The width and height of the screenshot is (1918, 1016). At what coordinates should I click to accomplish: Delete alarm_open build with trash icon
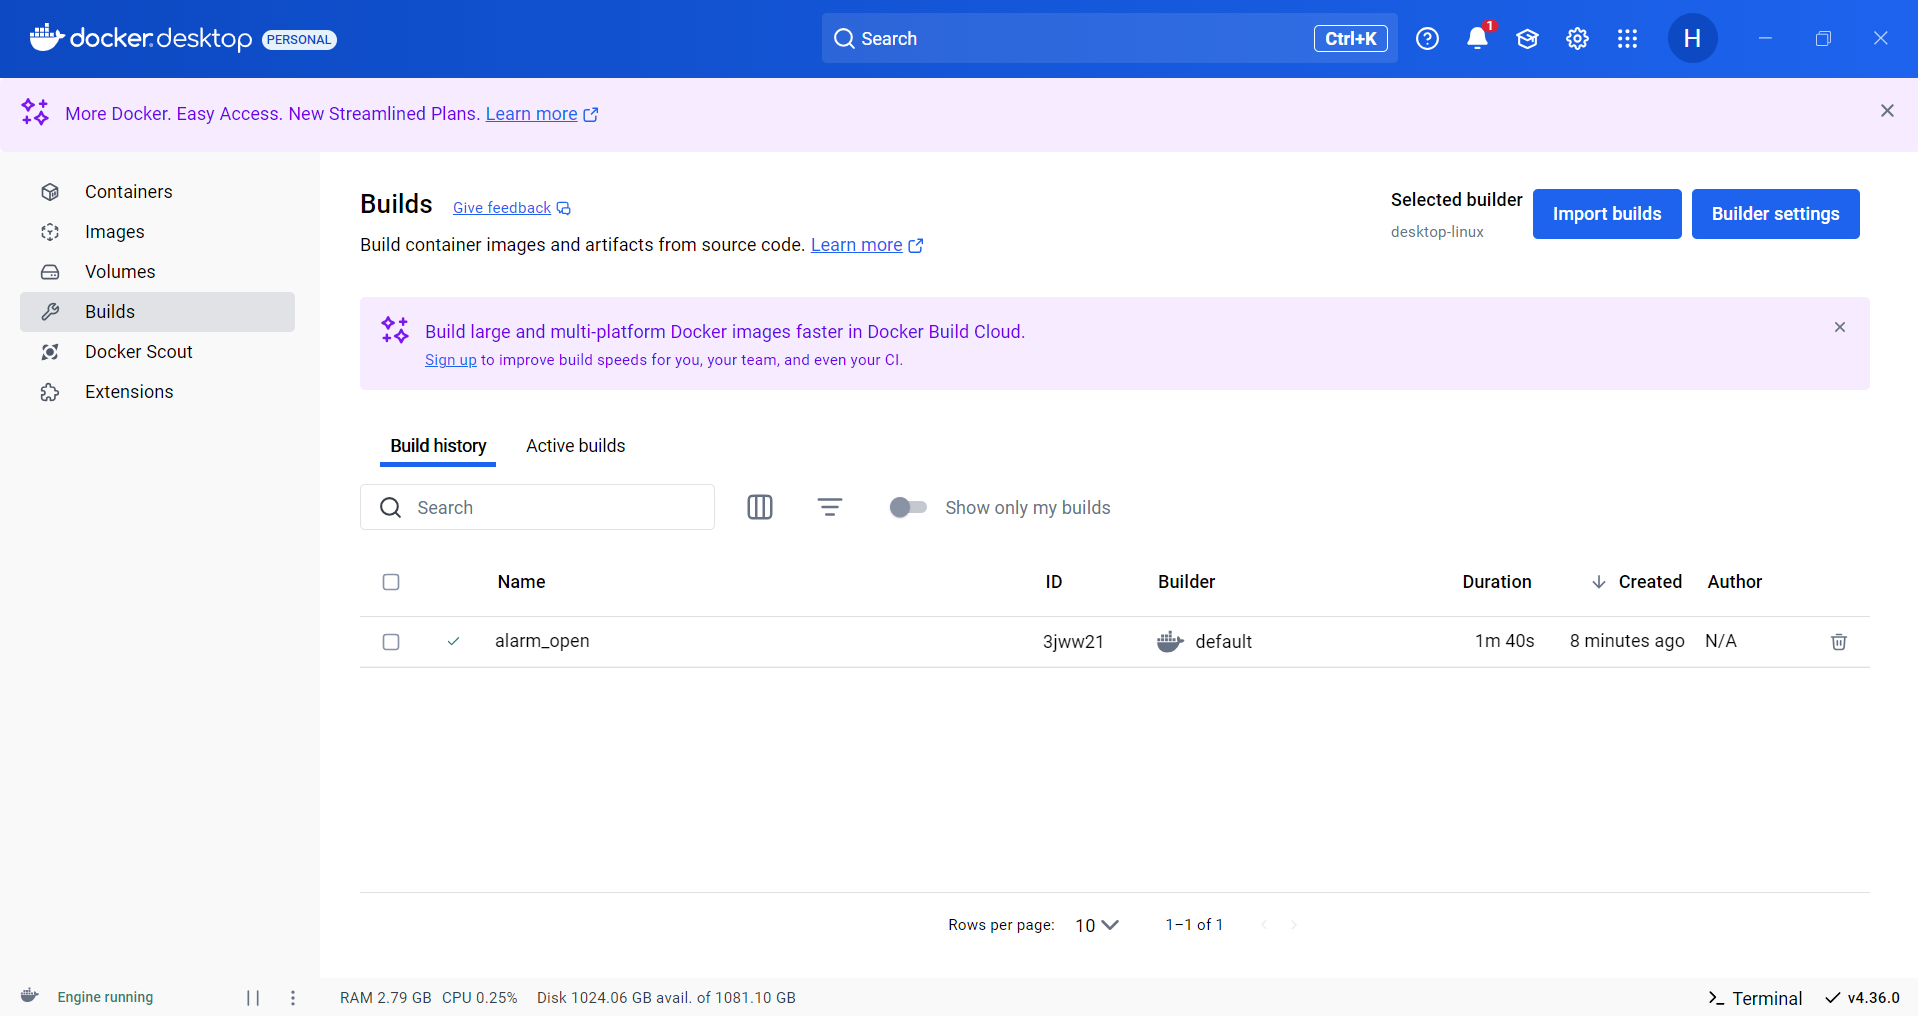click(1838, 642)
